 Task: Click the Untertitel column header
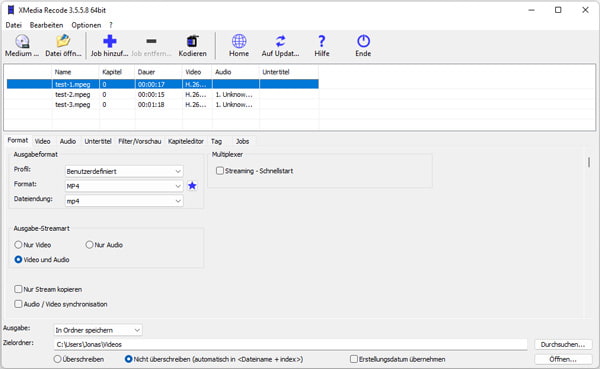pos(289,72)
